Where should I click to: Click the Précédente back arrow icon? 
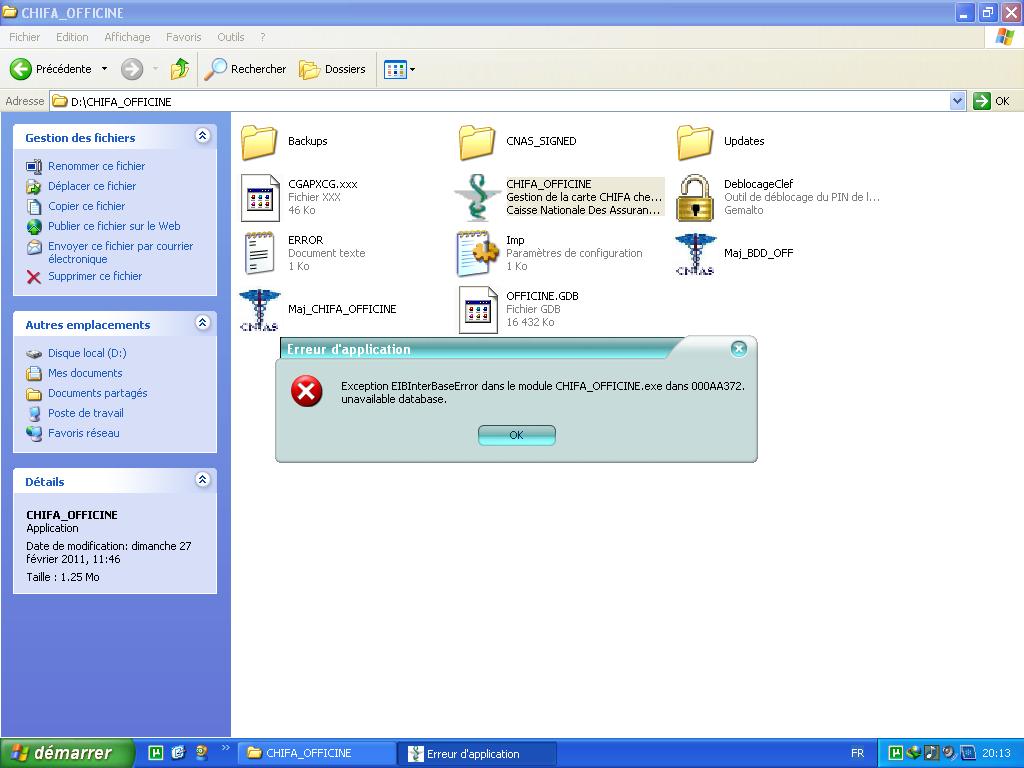click(x=20, y=69)
